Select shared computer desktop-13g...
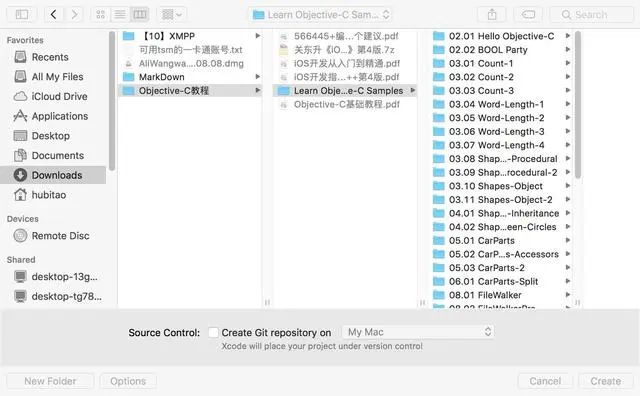This screenshot has width=640, height=396. [53, 276]
